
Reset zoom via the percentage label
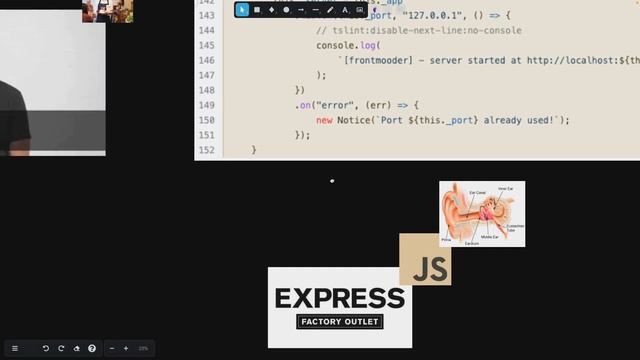pos(143,349)
